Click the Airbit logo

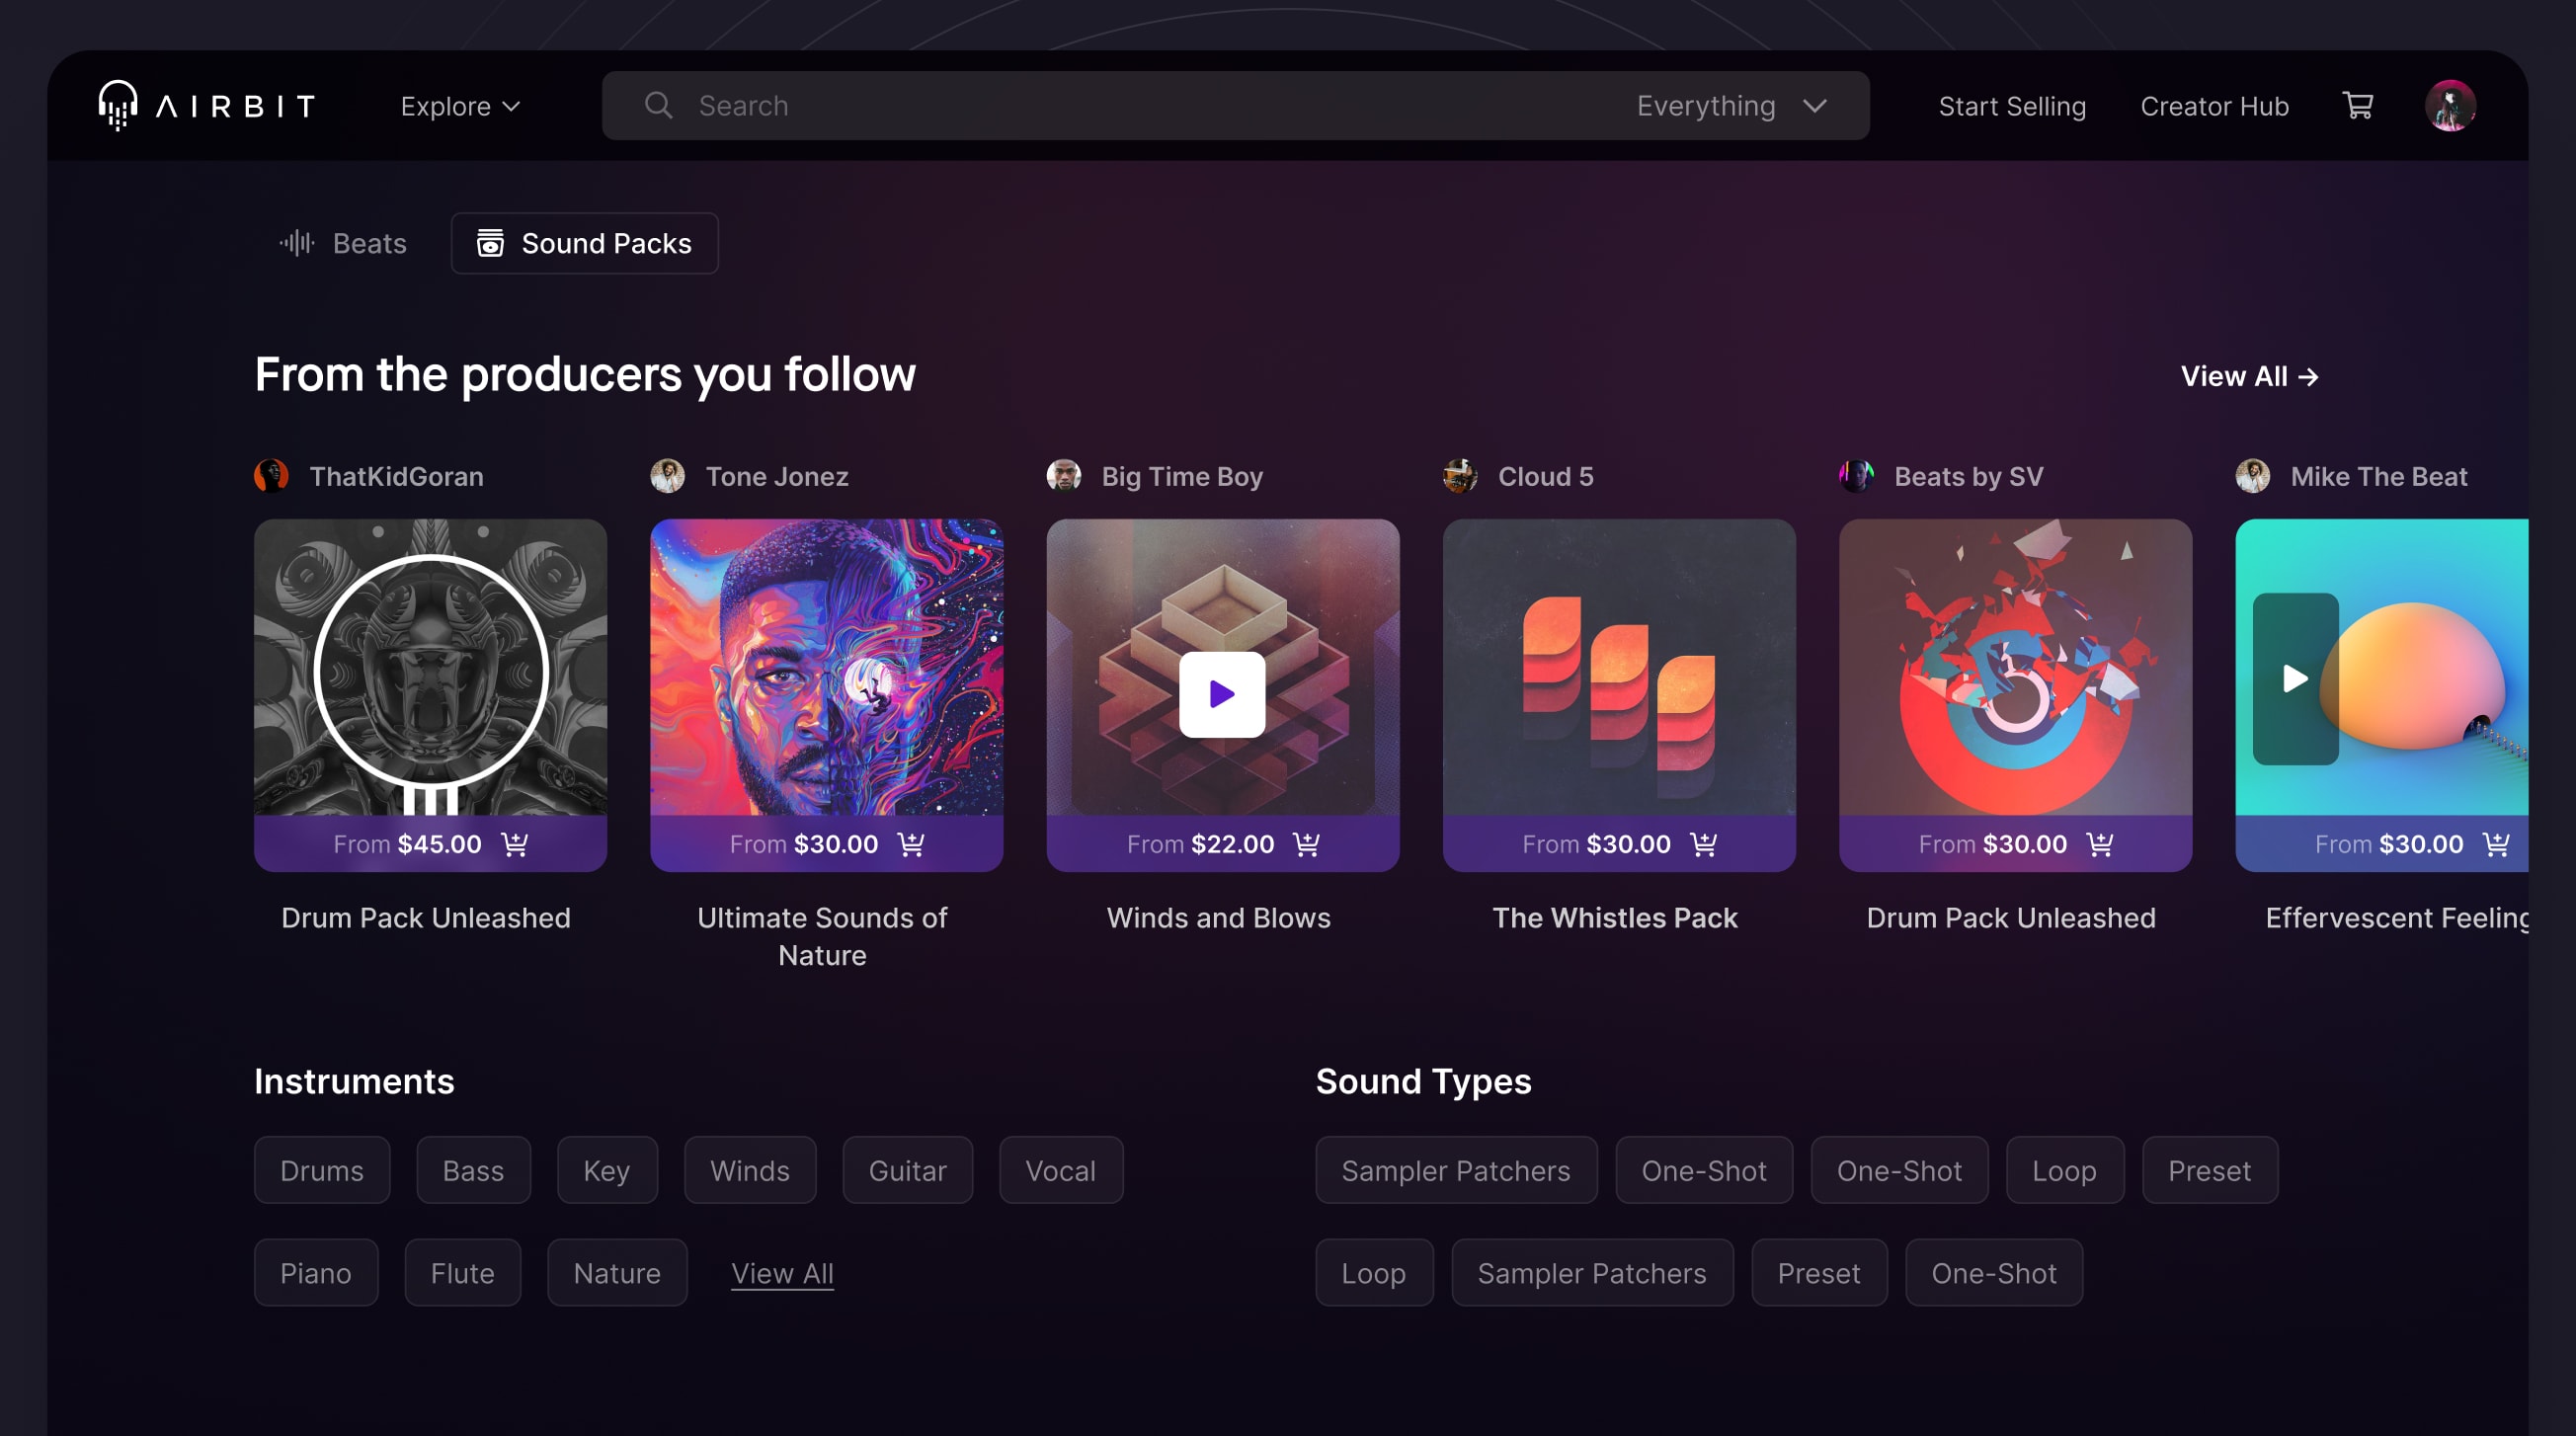tap(207, 106)
